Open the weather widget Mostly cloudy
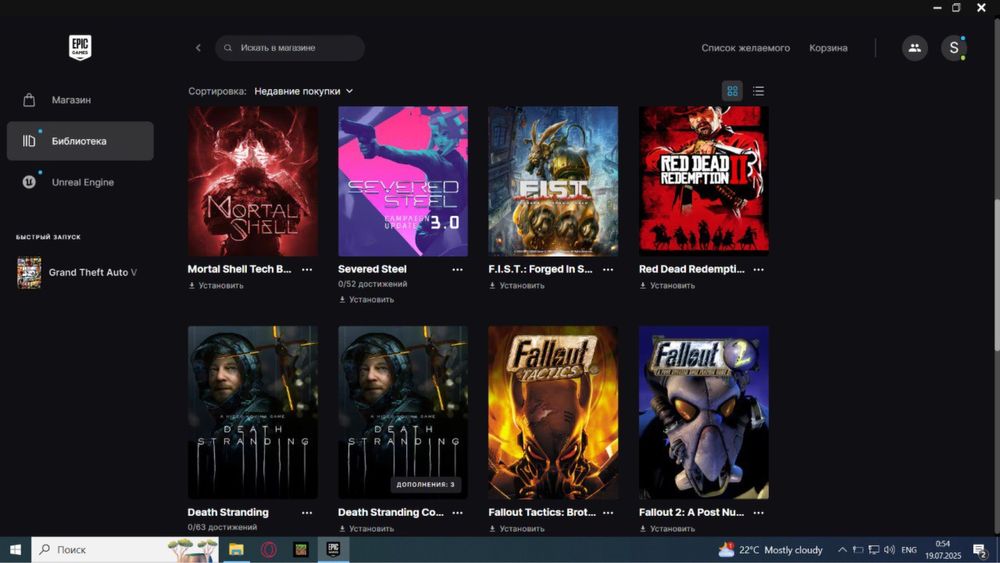1000x563 pixels. coord(770,550)
